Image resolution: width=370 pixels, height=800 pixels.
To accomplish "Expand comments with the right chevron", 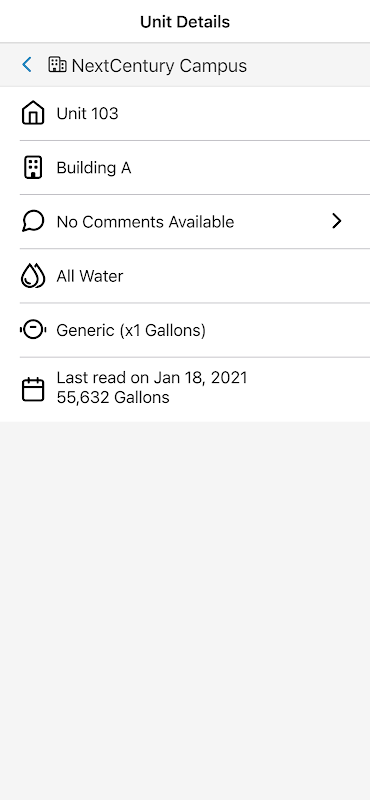I will tap(336, 221).
